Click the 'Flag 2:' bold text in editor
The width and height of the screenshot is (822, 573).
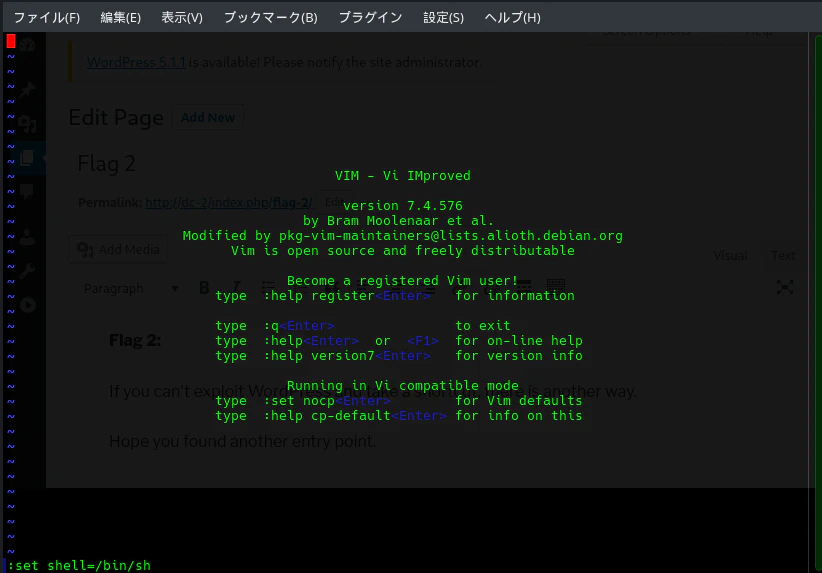(135, 341)
